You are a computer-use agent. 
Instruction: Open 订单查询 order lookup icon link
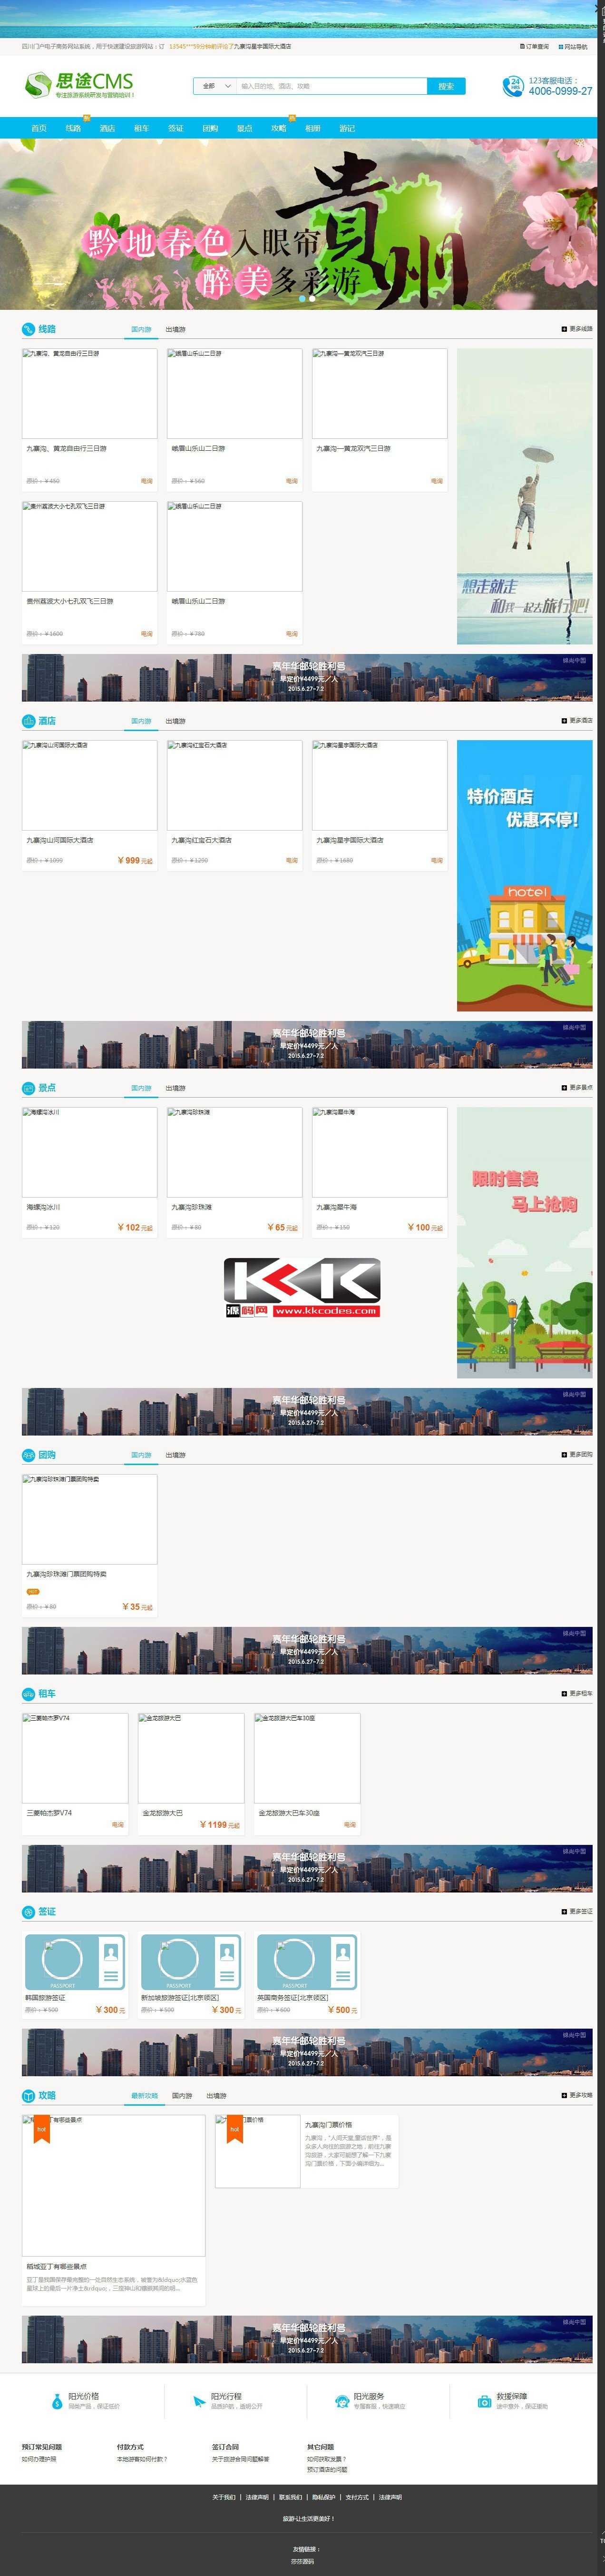click(534, 46)
